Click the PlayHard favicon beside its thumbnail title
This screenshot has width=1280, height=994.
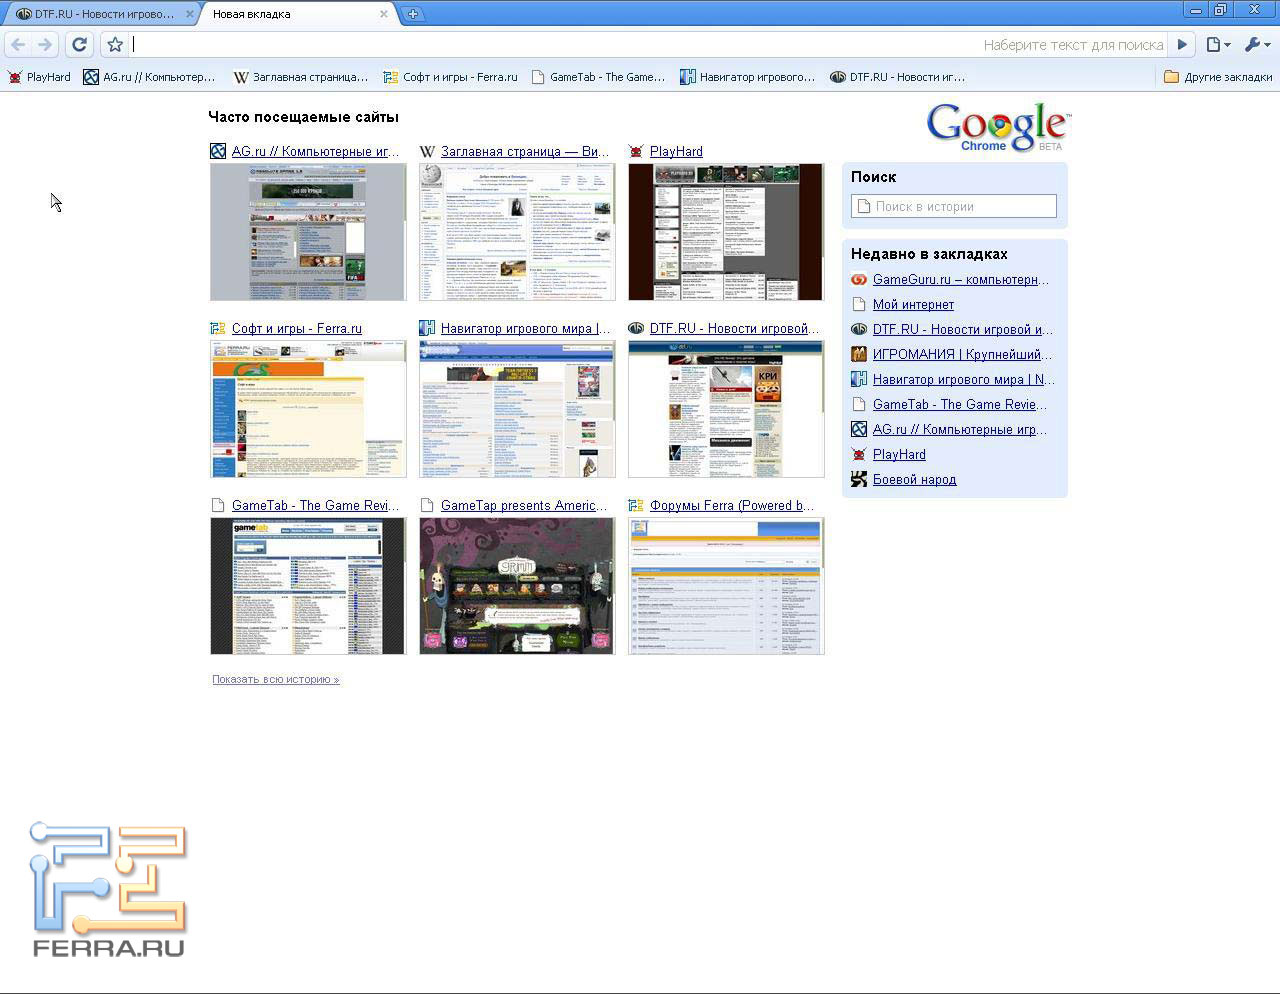pos(636,151)
